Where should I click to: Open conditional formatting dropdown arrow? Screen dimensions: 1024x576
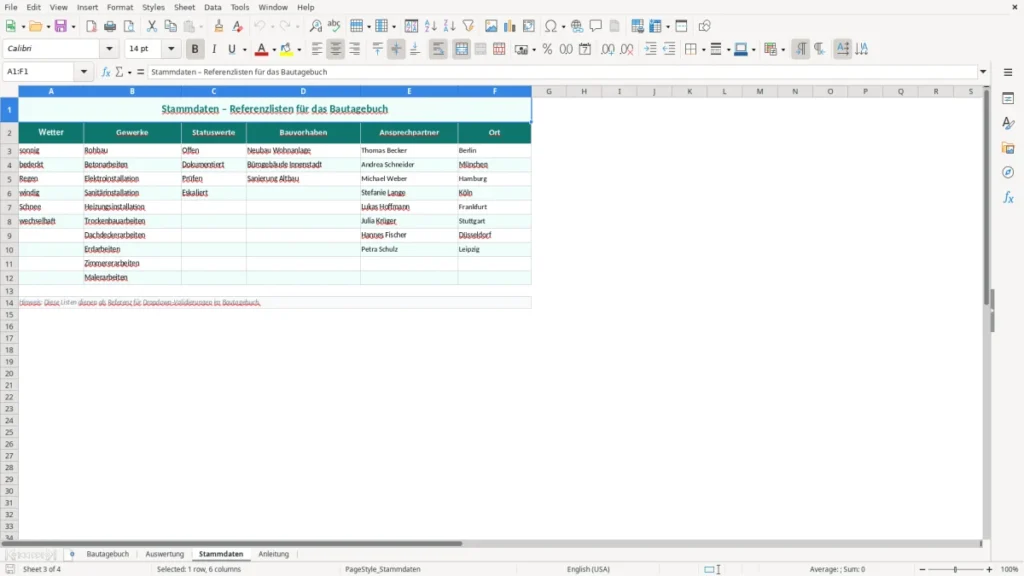(783, 50)
